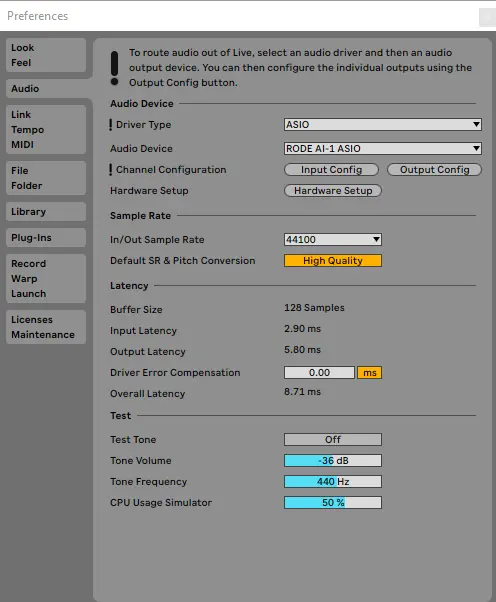The height and width of the screenshot is (602, 496).
Task: Toggle the Test Tone Off button
Action: 333,440
